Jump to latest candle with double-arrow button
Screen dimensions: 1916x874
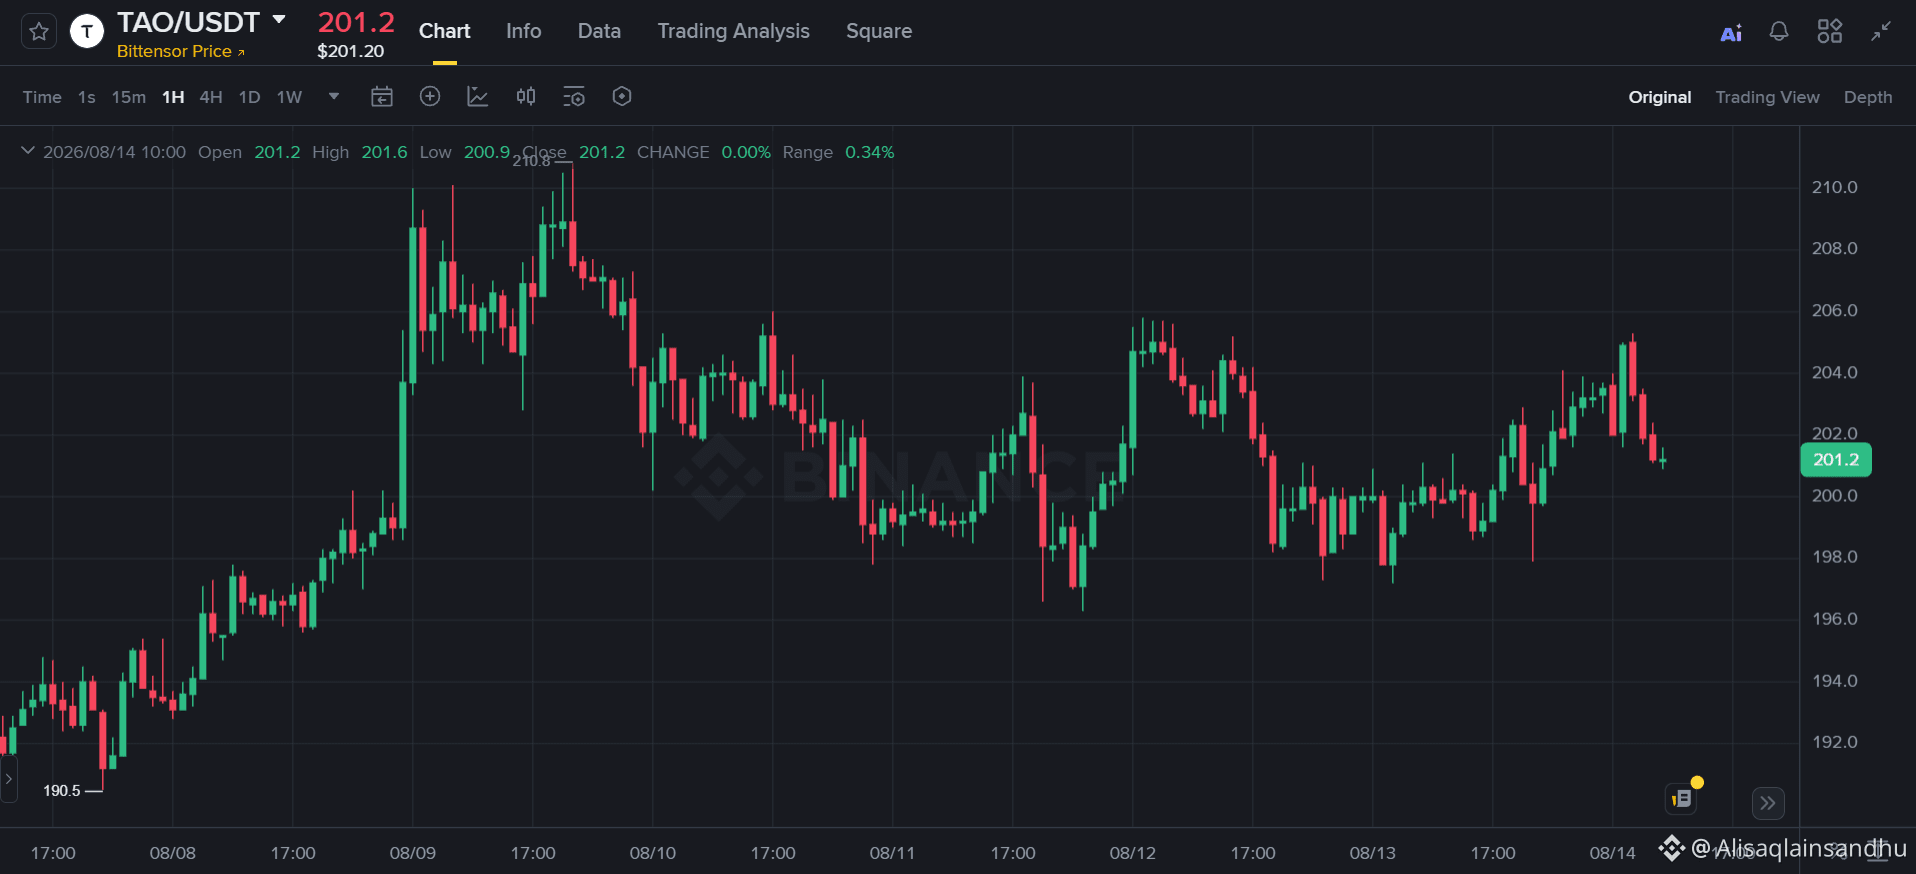click(x=1768, y=803)
